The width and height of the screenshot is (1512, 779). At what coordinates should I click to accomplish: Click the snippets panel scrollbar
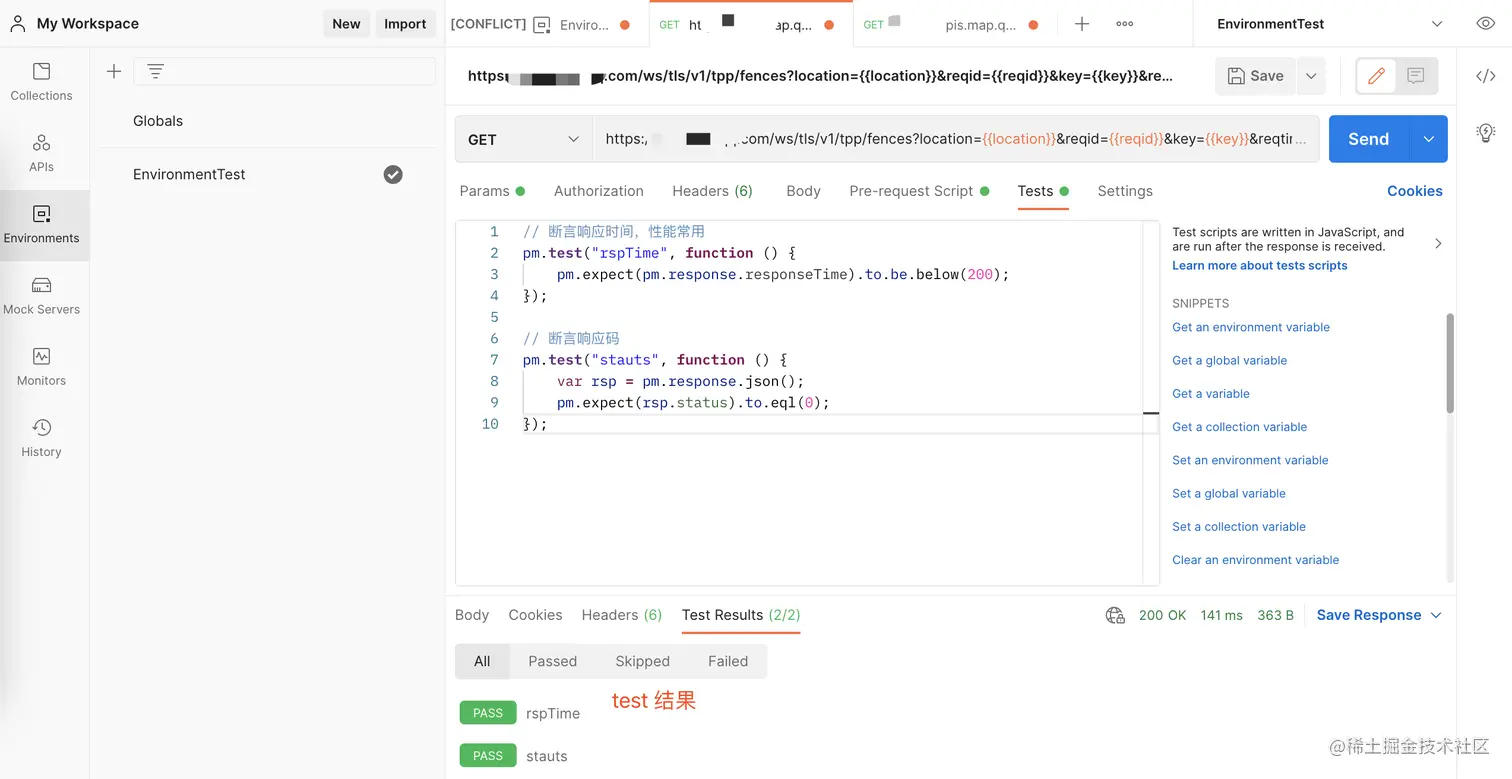coord(1450,363)
